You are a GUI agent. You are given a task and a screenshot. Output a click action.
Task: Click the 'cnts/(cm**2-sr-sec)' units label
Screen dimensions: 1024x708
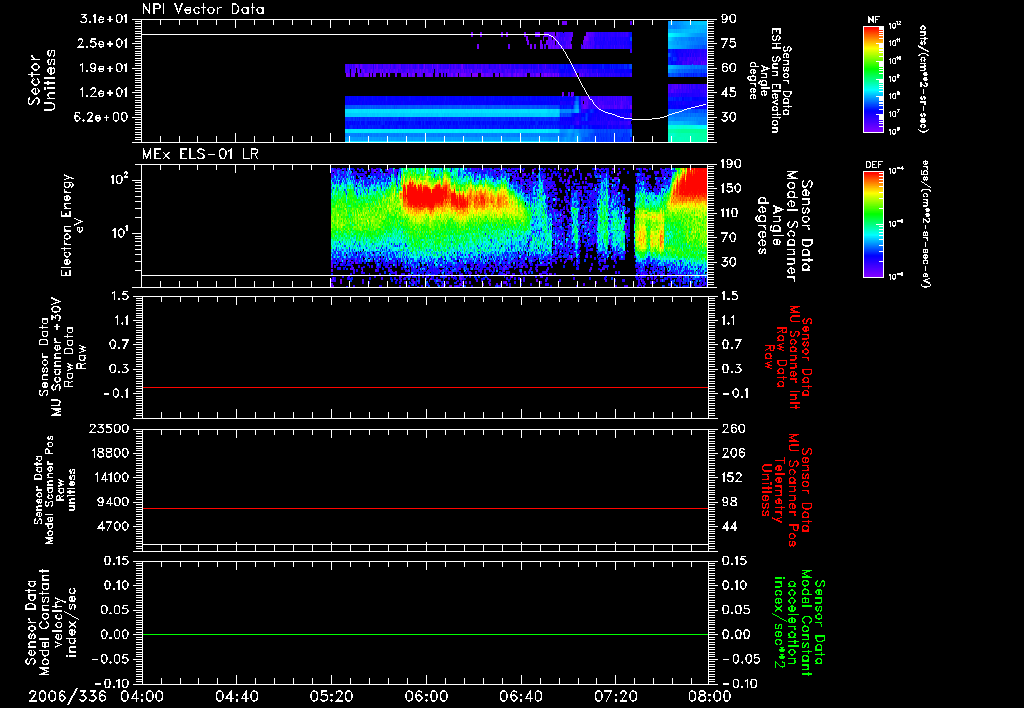[923, 78]
